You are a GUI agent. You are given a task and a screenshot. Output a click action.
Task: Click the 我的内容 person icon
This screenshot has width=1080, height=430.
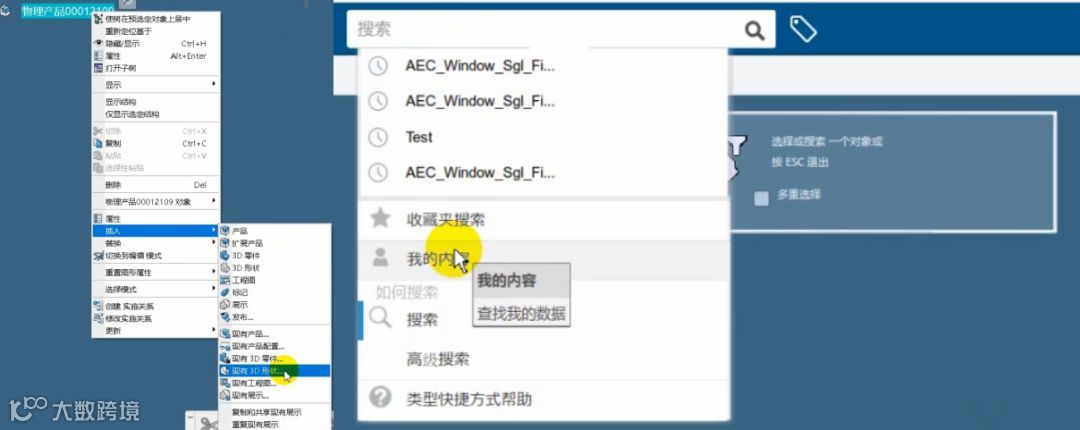point(380,258)
